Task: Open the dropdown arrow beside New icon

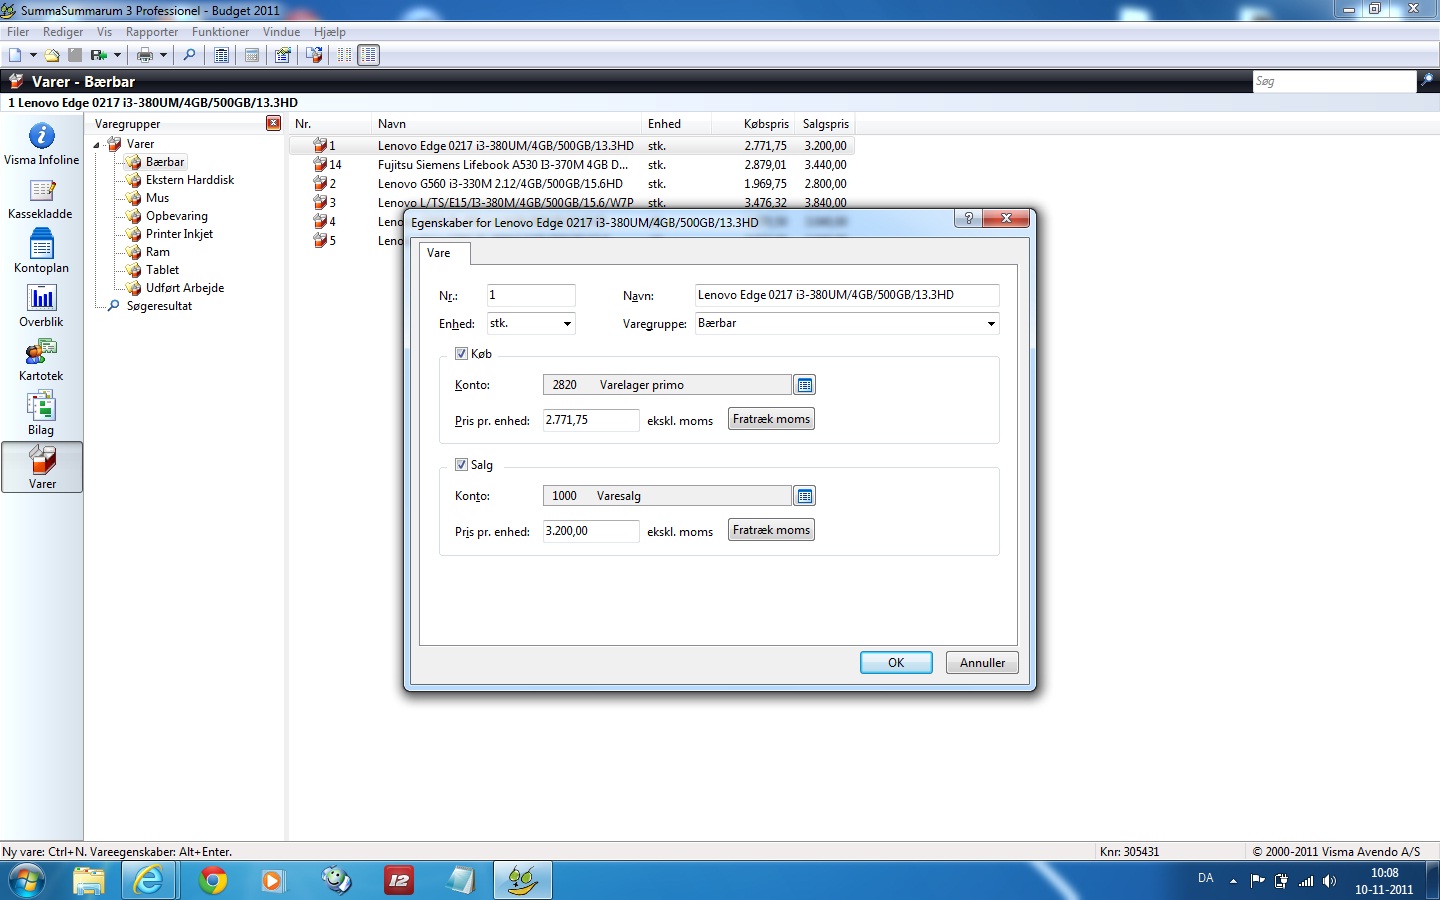Action: (33, 55)
